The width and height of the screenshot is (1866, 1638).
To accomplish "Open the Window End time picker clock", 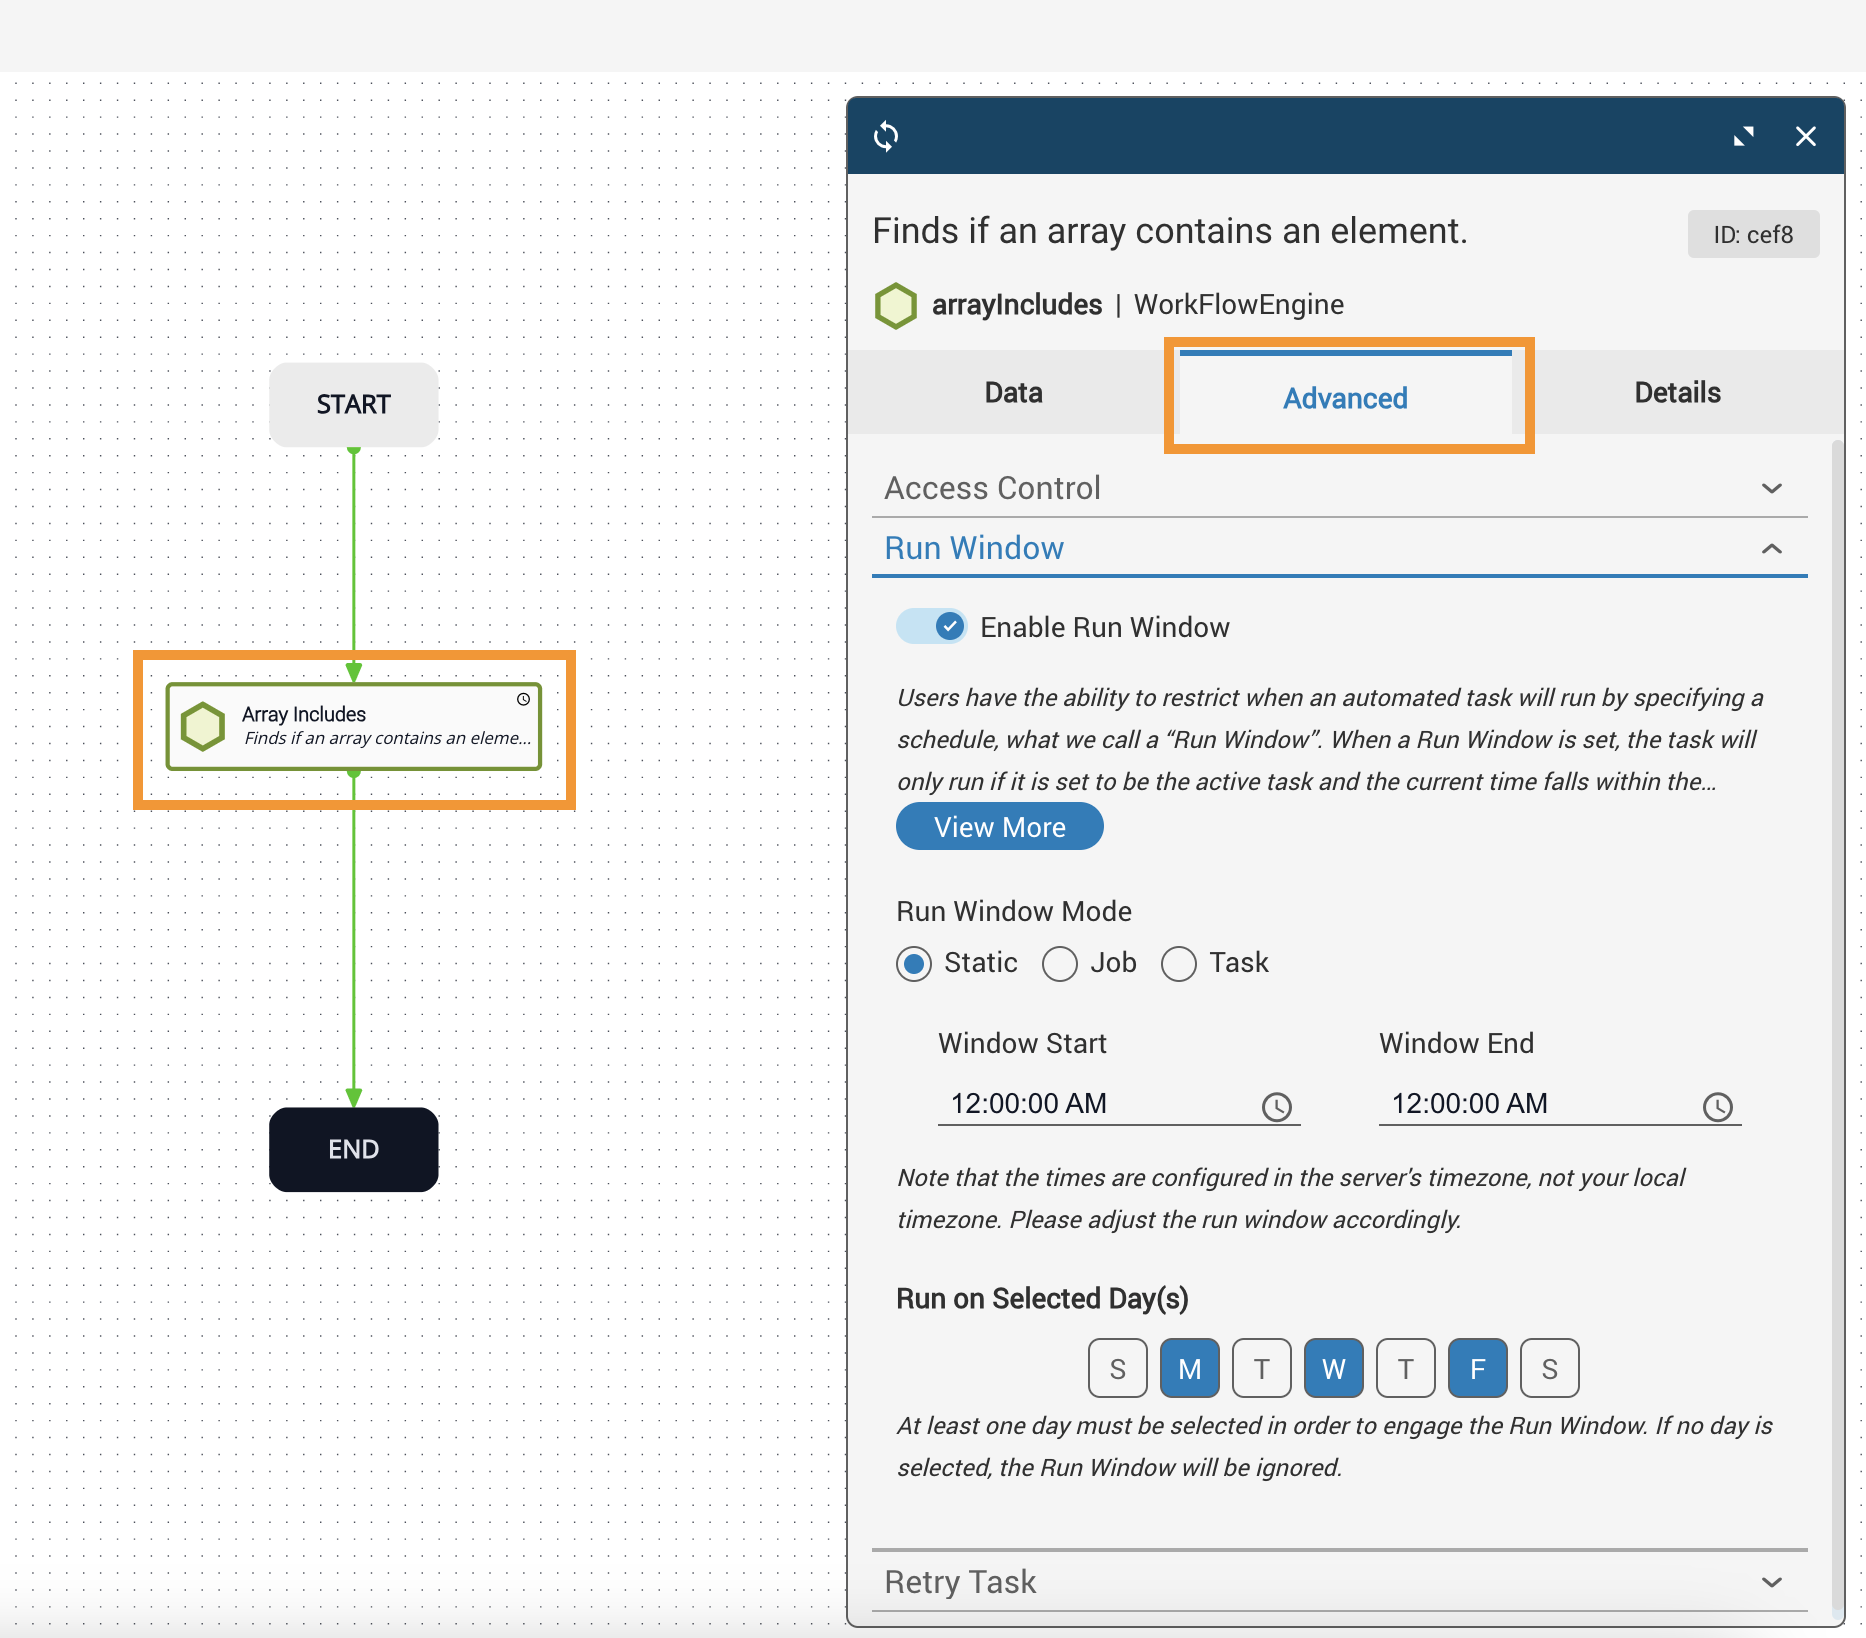I will click(x=1717, y=1106).
